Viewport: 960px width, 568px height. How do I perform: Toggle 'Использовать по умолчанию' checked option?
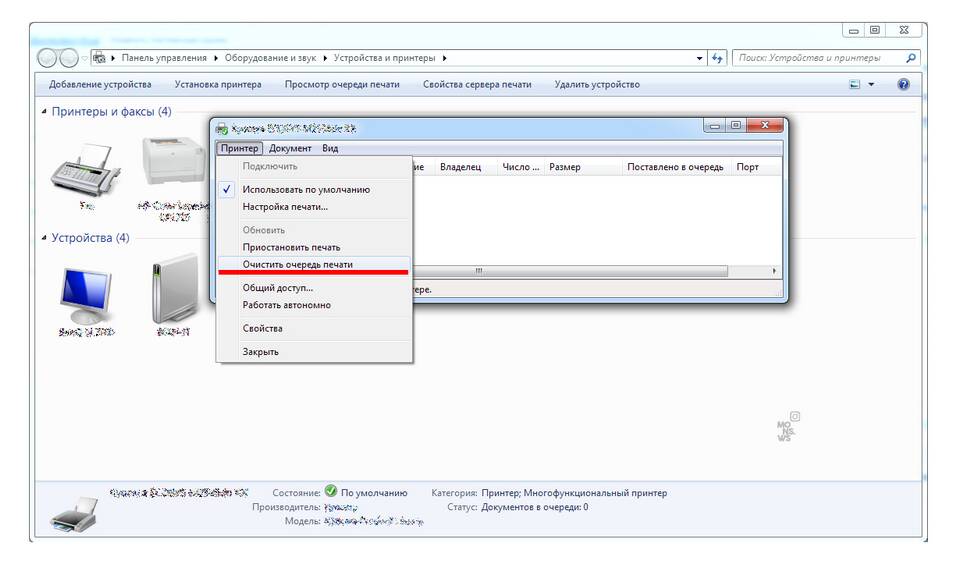click(306, 189)
